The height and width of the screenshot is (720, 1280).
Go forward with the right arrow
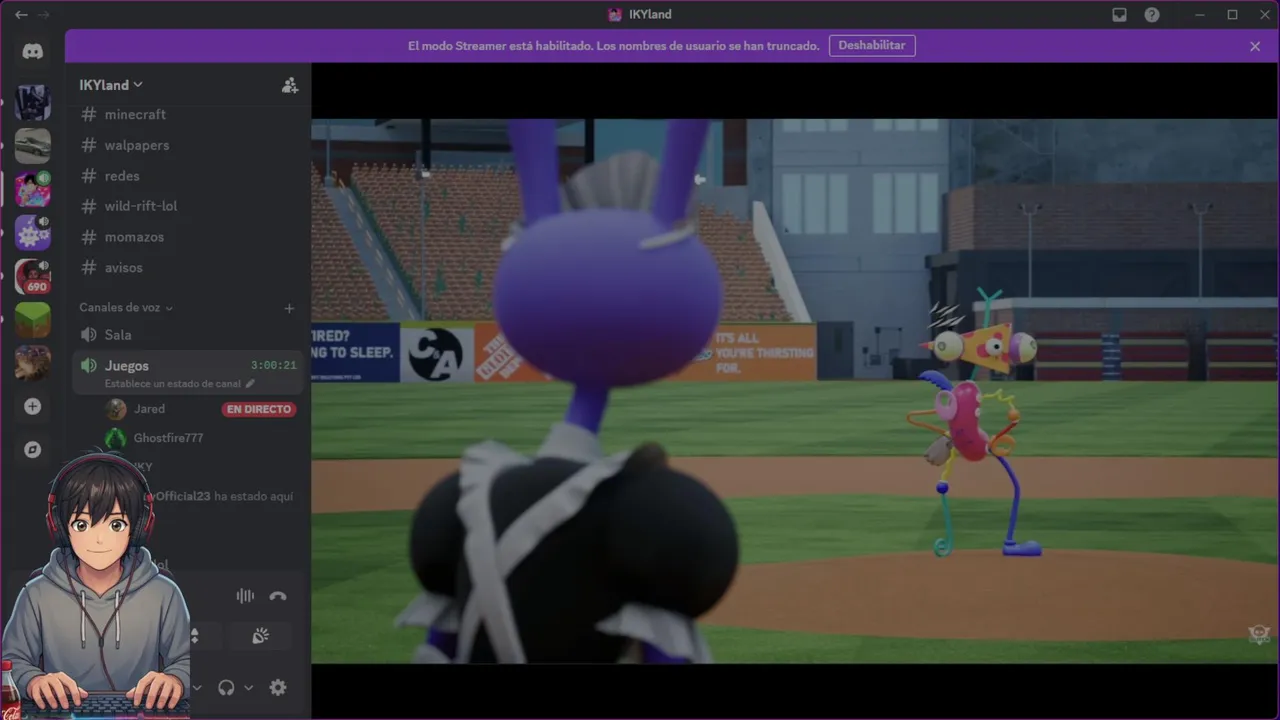tap(43, 15)
